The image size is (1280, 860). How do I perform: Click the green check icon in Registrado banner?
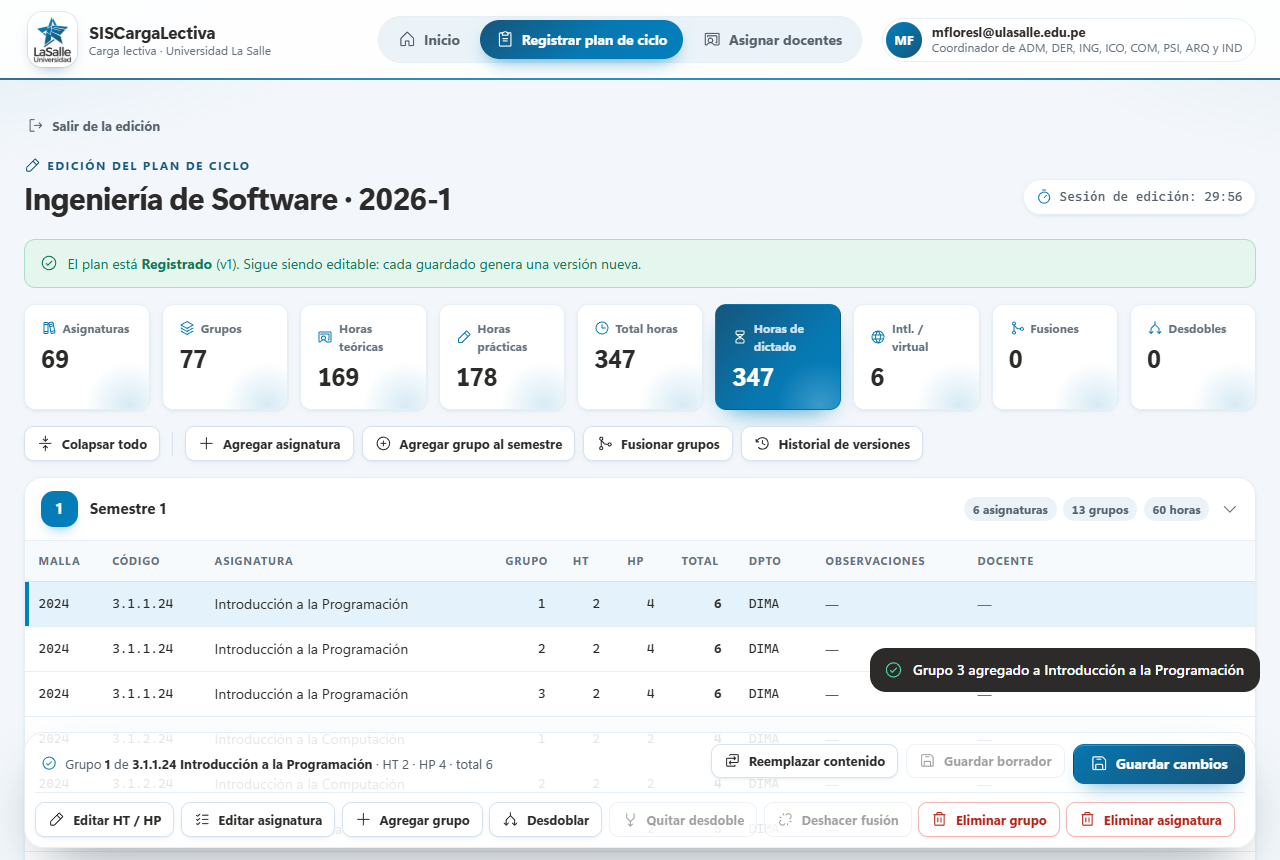49,264
